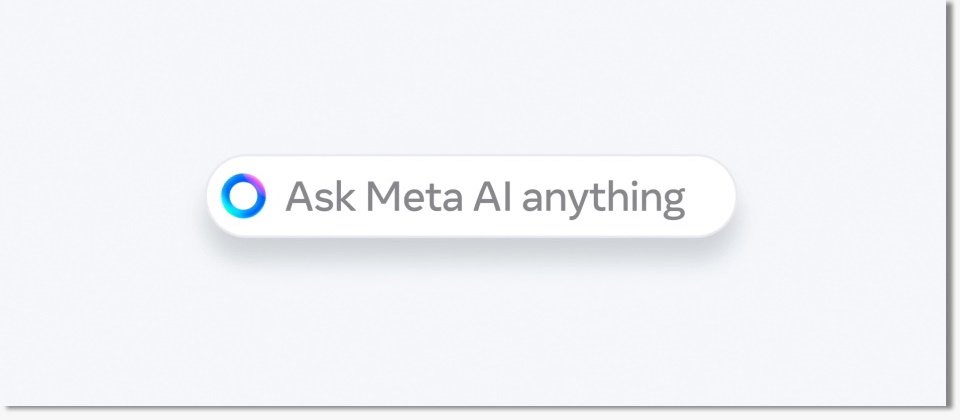The image size is (960, 420).
Task: Open Meta AI chat via the ring logo
Action: (243, 196)
